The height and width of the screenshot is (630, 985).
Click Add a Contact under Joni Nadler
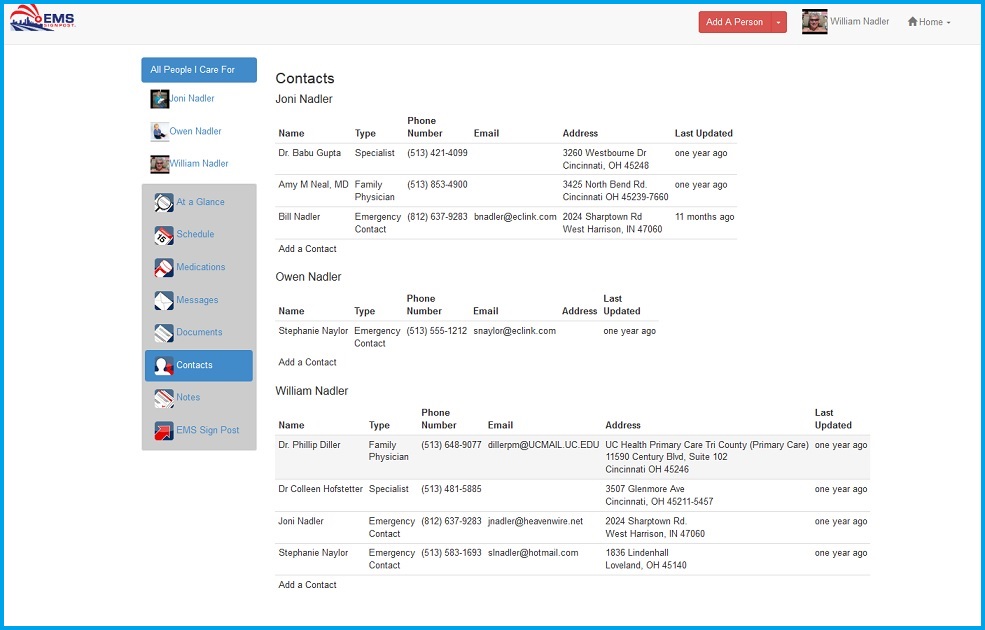click(x=307, y=249)
